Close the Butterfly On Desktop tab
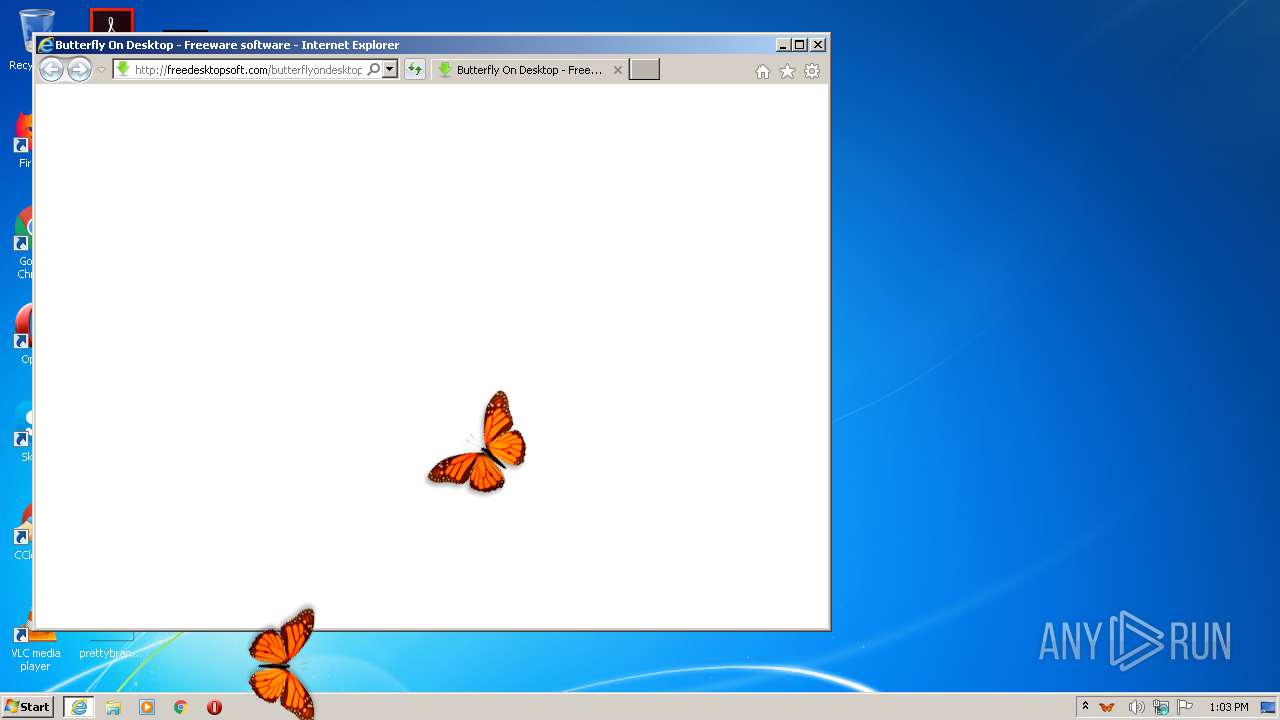 [x=617, y=70]
